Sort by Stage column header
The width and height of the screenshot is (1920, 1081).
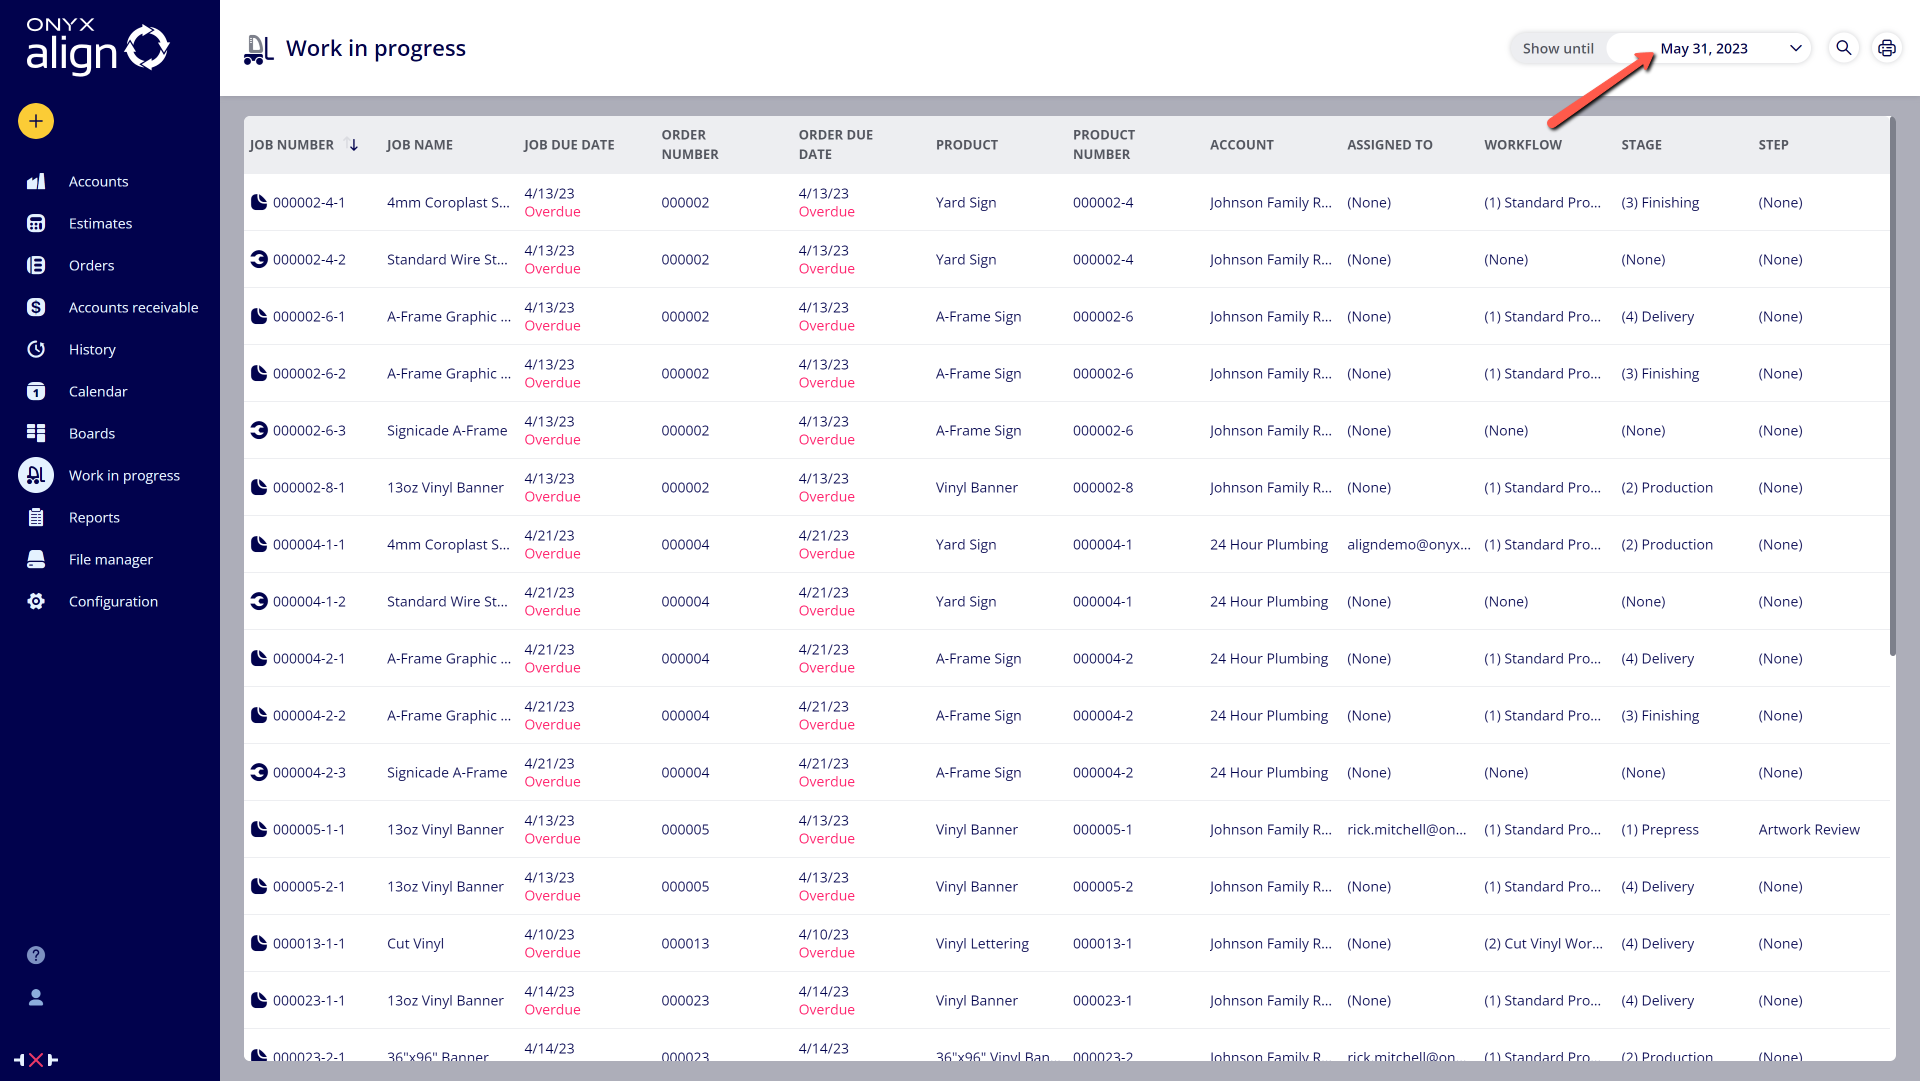pos(1642,145)
